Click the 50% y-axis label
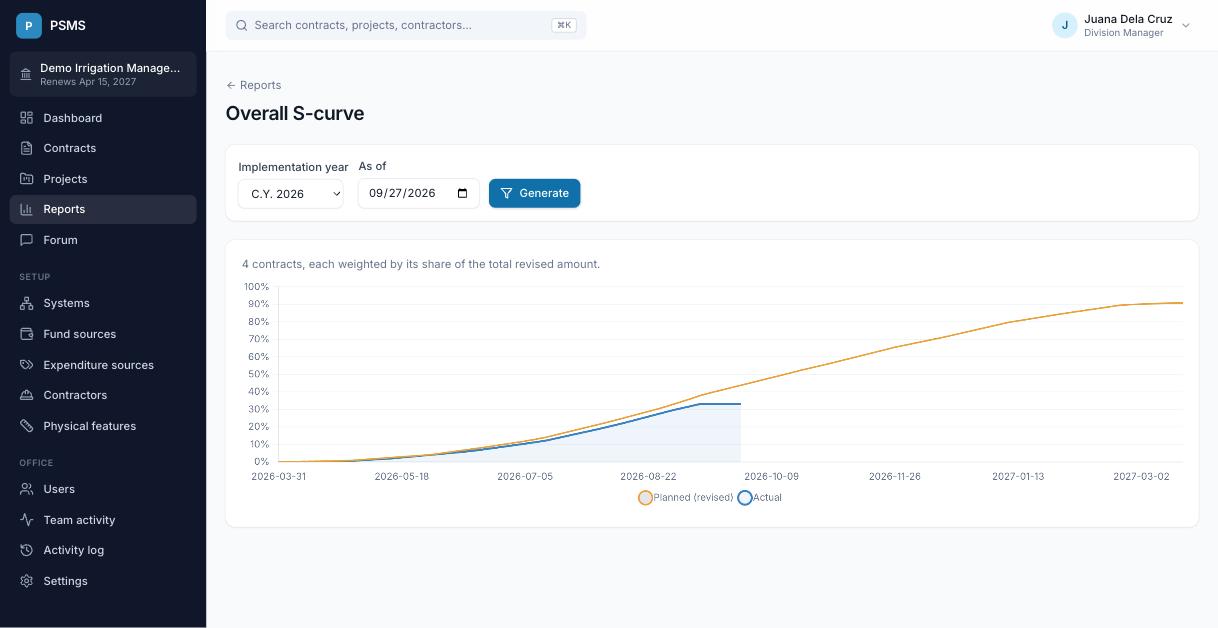Image resolution: width=1218 pixels, height=628 pixels. (258, 374)
